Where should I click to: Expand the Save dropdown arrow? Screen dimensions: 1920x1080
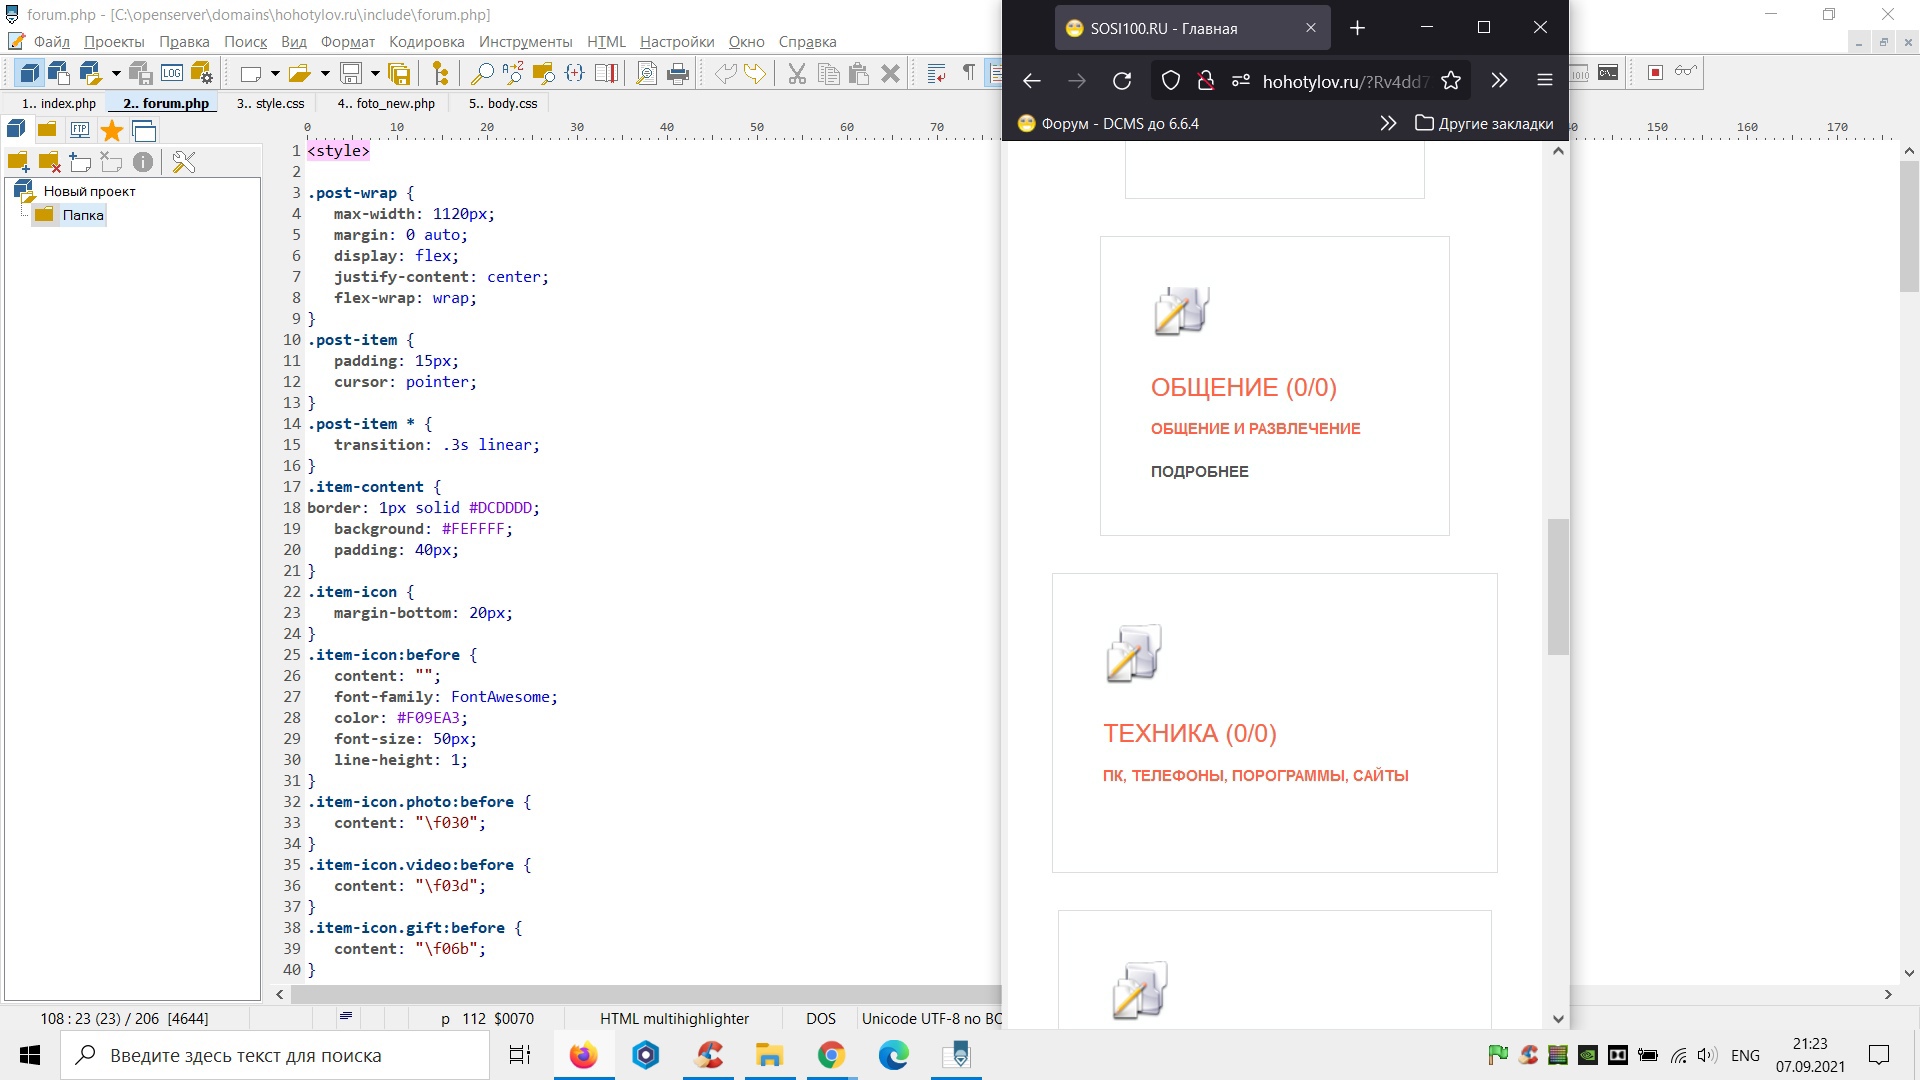(x=375, y=73)
